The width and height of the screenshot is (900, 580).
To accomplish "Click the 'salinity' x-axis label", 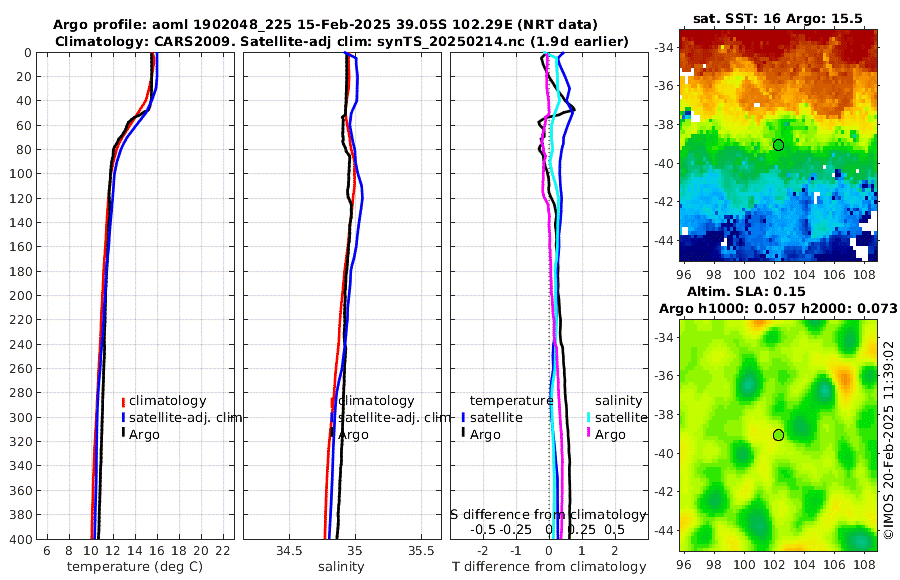I will [x=341, y=567].
